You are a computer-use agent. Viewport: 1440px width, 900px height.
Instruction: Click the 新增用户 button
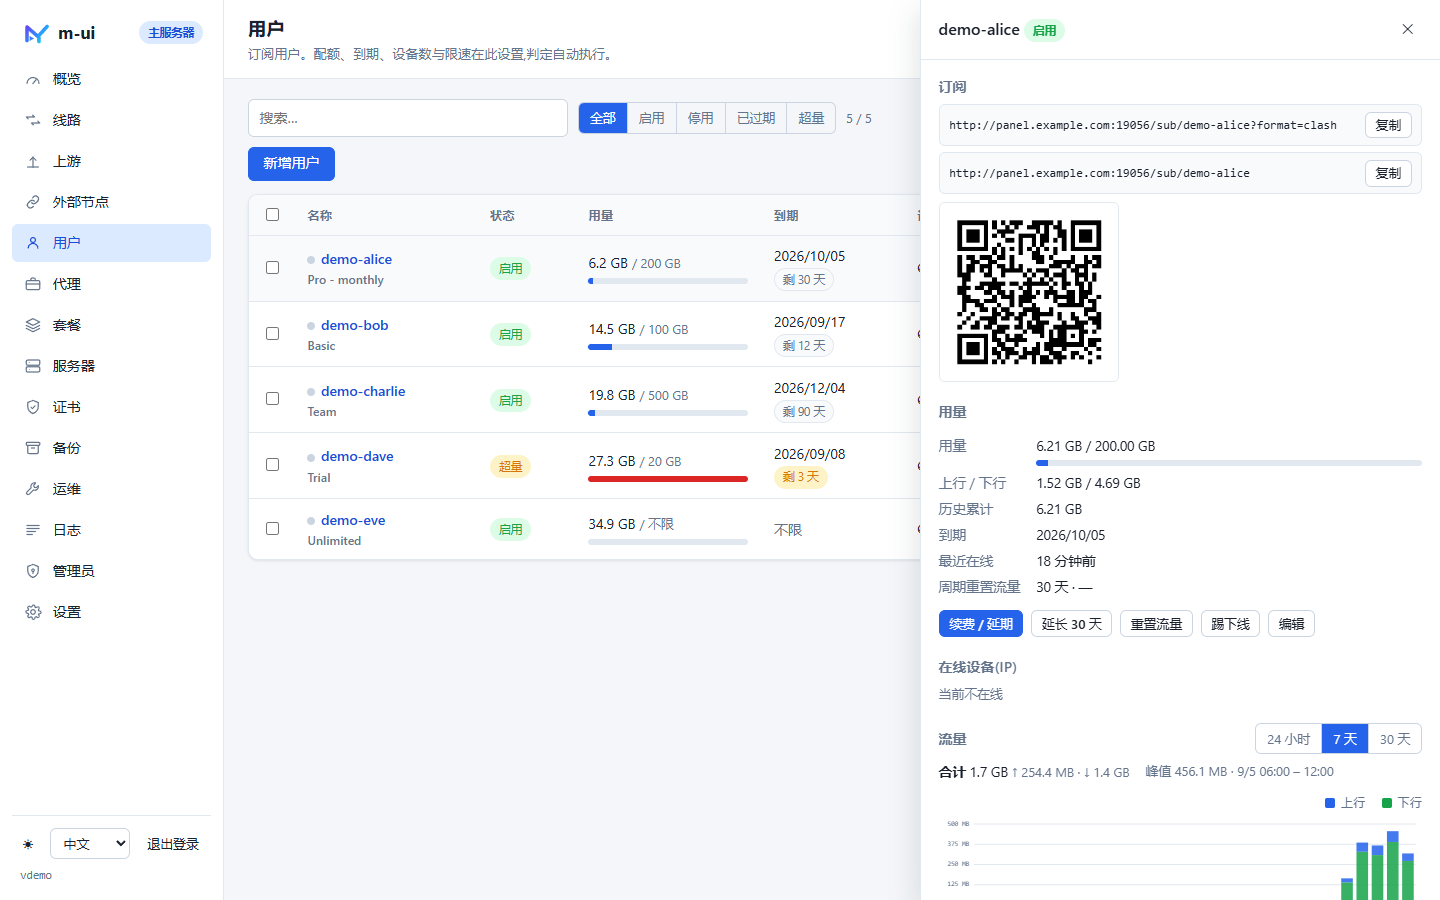pos(291,164)
